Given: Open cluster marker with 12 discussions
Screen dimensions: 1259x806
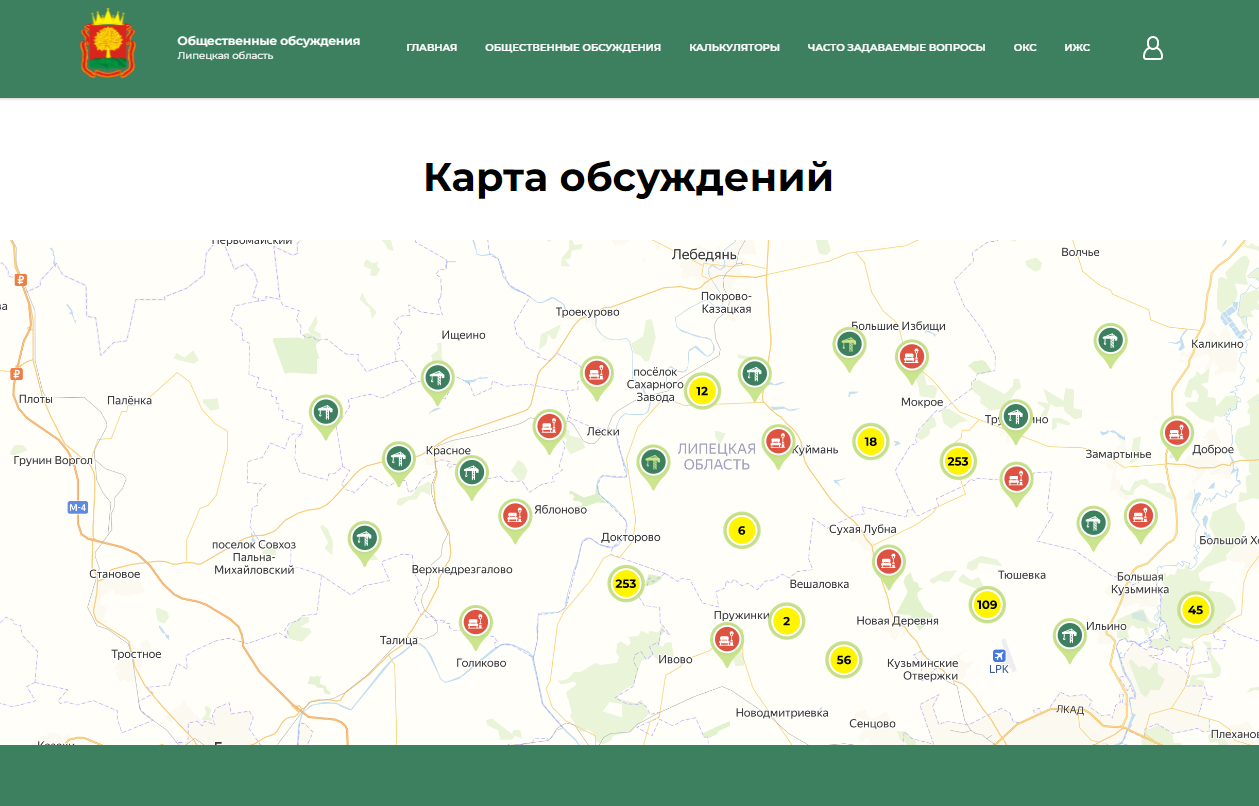Looking at the screenshot, I should point(702,391).
